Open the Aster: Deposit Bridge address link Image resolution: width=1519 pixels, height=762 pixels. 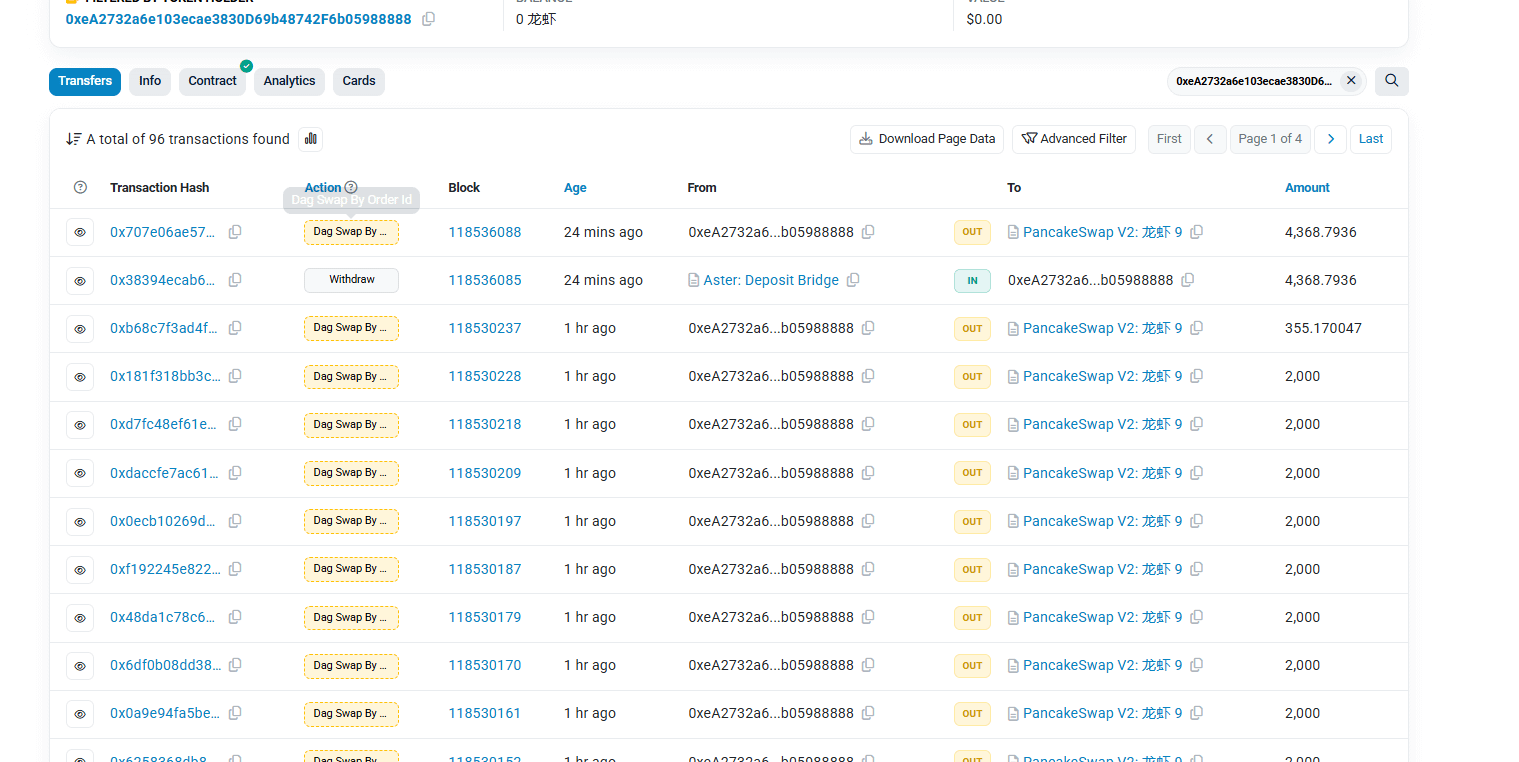(x=771, y=280)
